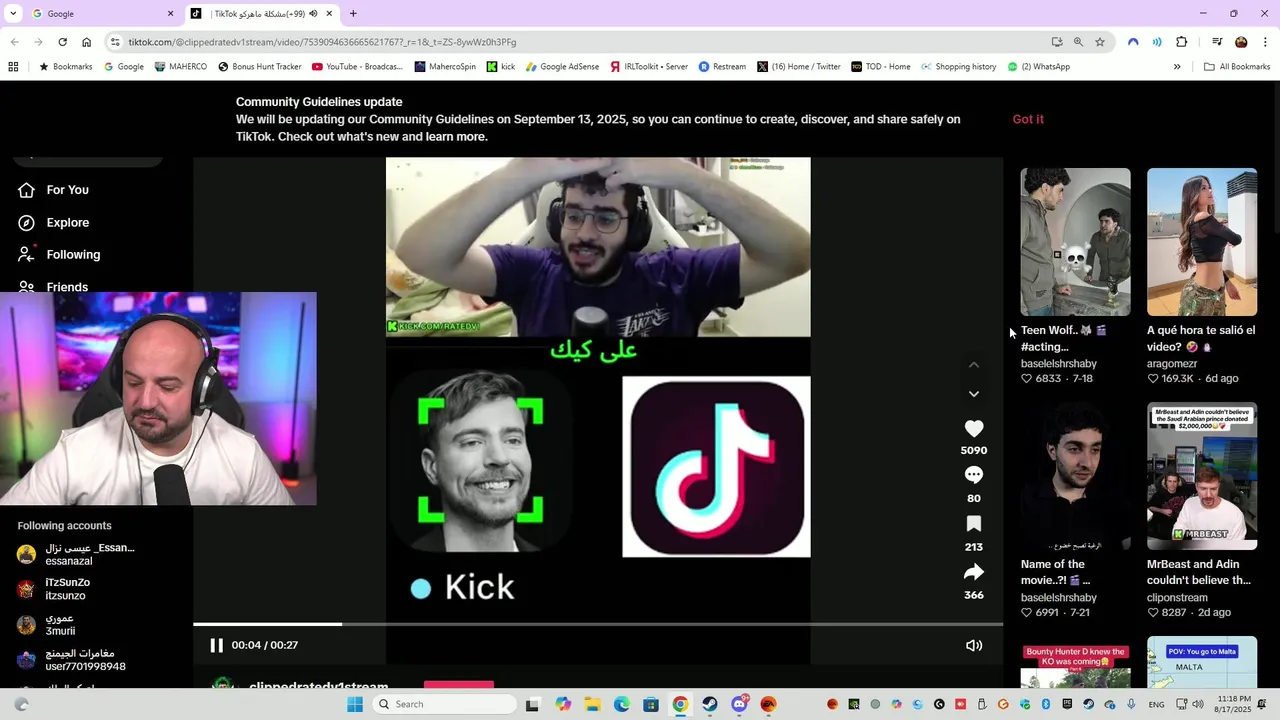Image resolution: width=1280 pixels, height=720 pixels.
Task: Open the Bonus Hunt Tracker bookmark
Action: 259,67
